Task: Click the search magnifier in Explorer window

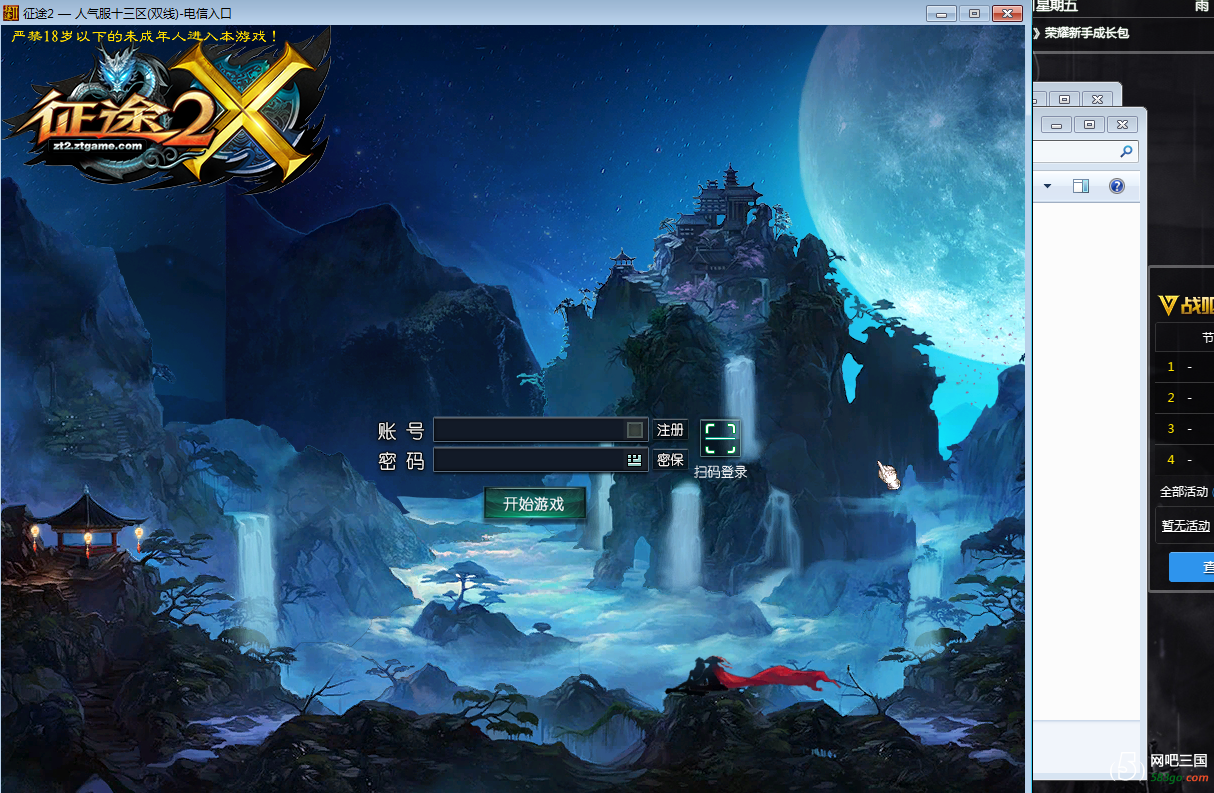Action: pos(1126,152)
